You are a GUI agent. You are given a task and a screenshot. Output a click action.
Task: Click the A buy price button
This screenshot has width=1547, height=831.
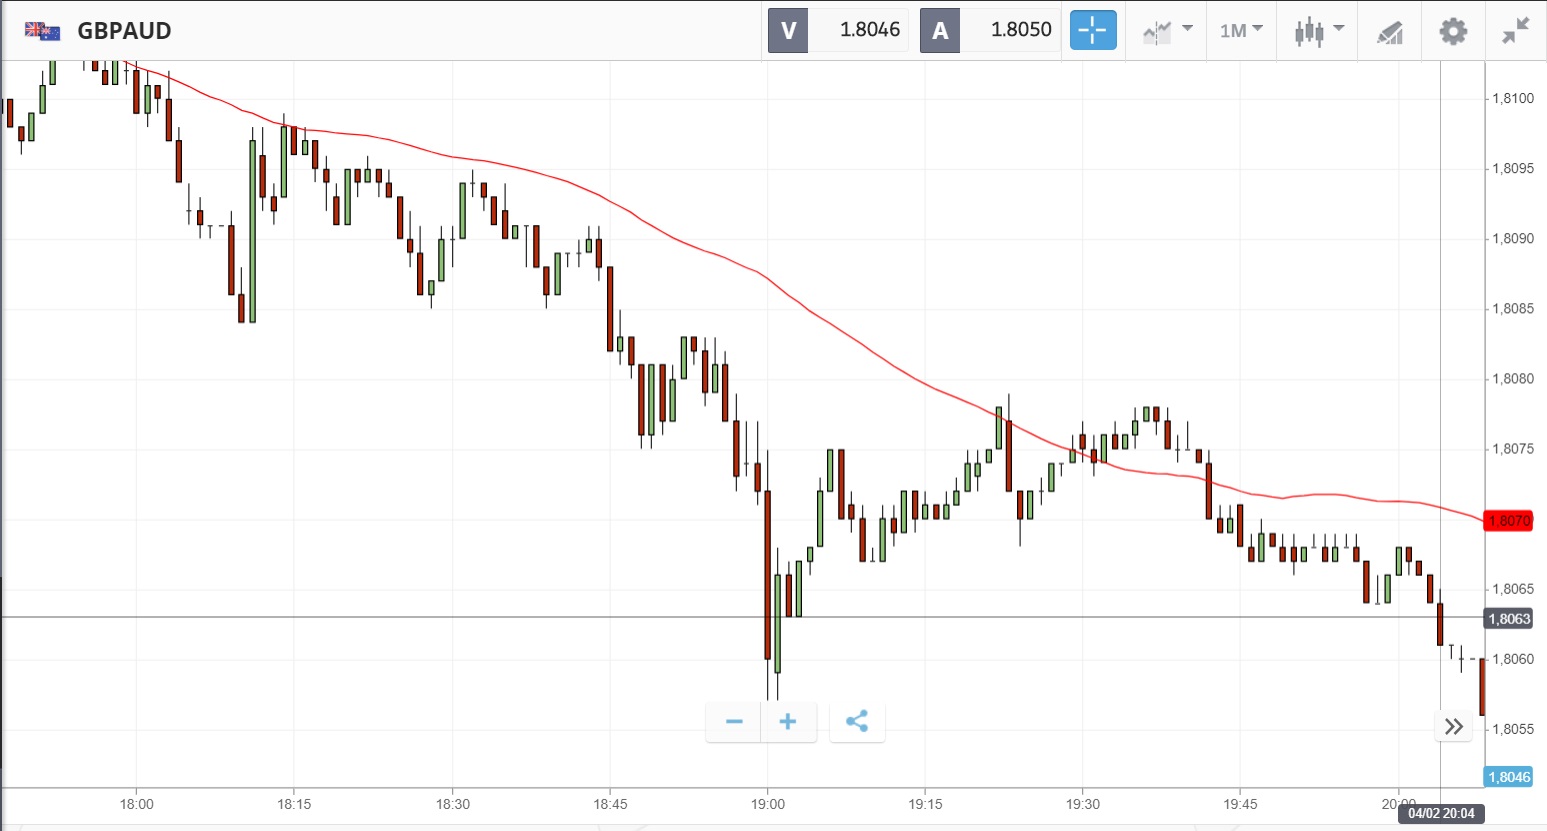point(990,30)
